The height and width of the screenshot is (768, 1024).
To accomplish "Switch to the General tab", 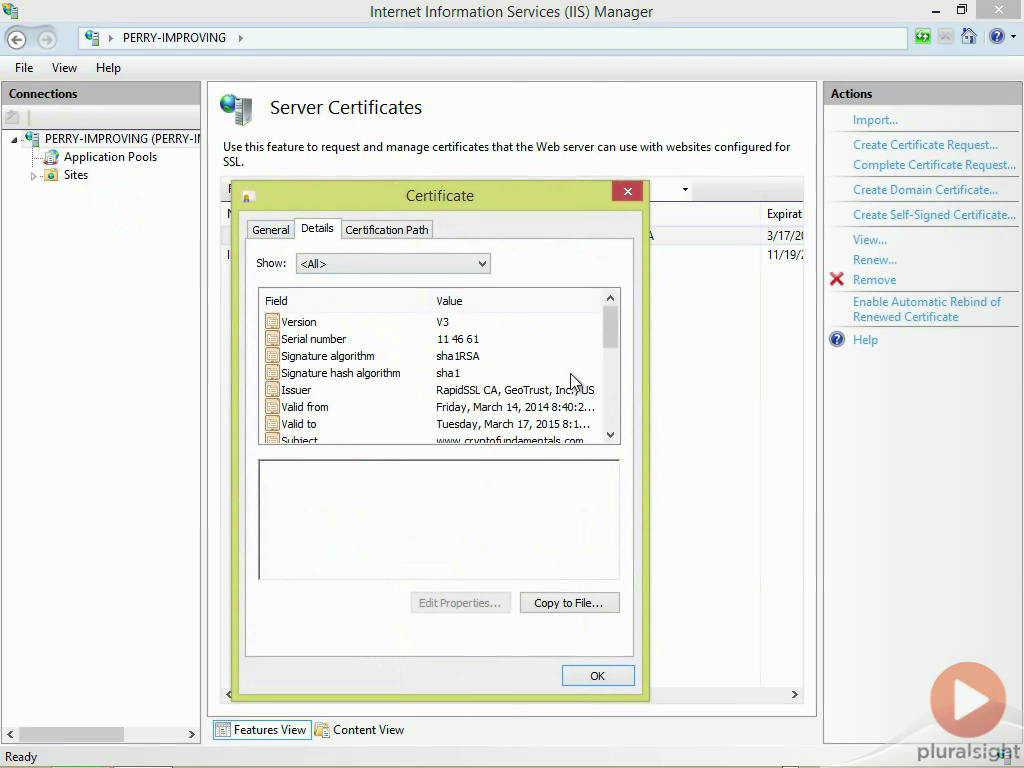I will coord(270,230).
